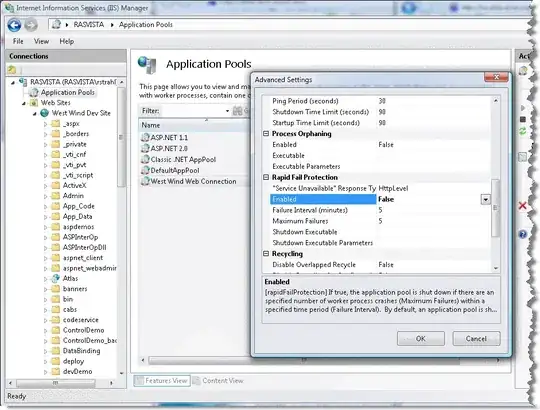The image size is (540, 410).
Task: Select Disable Overlapped Recycle setting
Action: point(381,265)
